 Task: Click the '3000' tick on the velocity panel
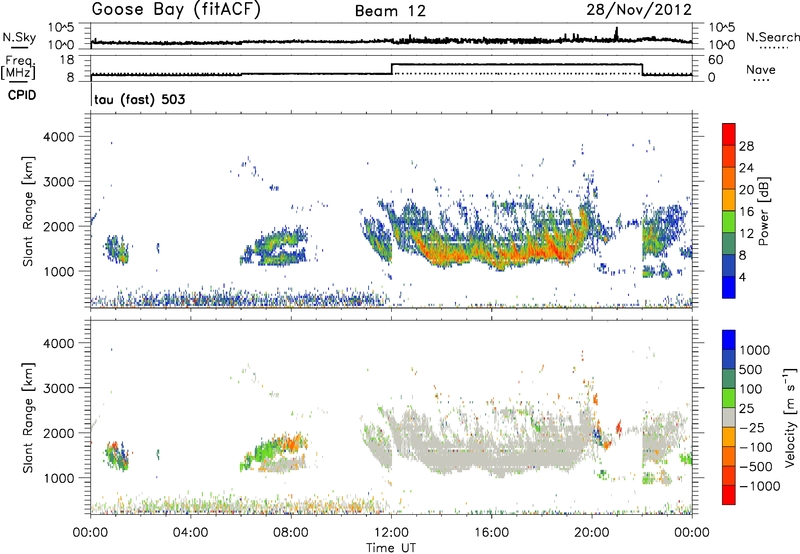click(60, 388)
